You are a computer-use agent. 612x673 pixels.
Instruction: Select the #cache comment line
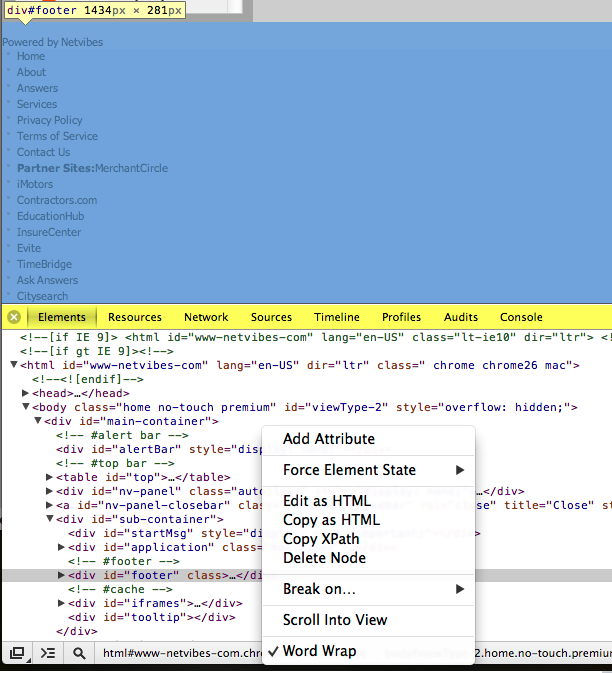point(120,589)
